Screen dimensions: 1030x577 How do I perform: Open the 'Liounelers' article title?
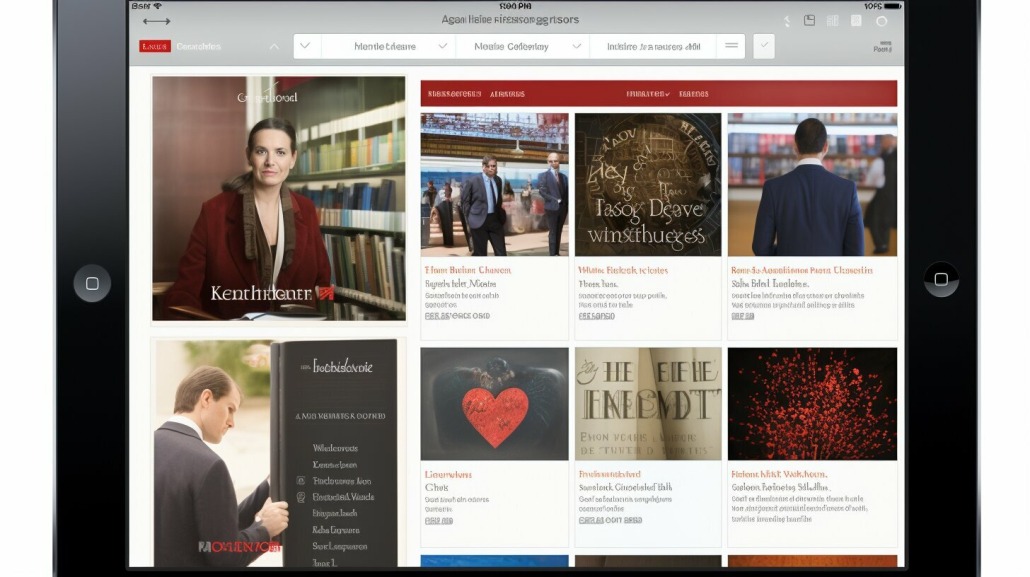point(448,474)
